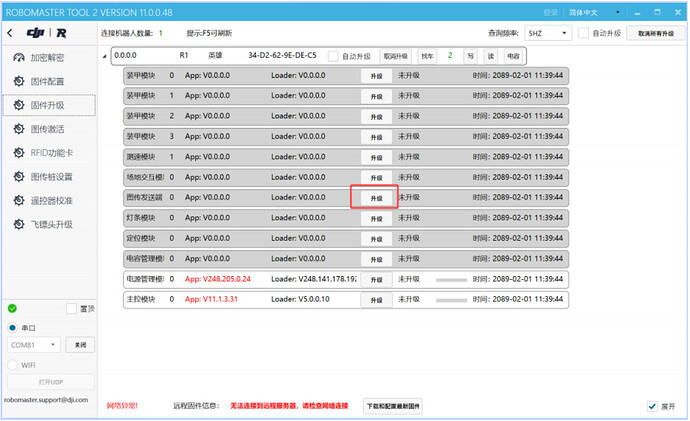Click the 图传桩设置 gear icon
Screen dimensions: 690x421
pyautogui.click(x=19, y=177)
